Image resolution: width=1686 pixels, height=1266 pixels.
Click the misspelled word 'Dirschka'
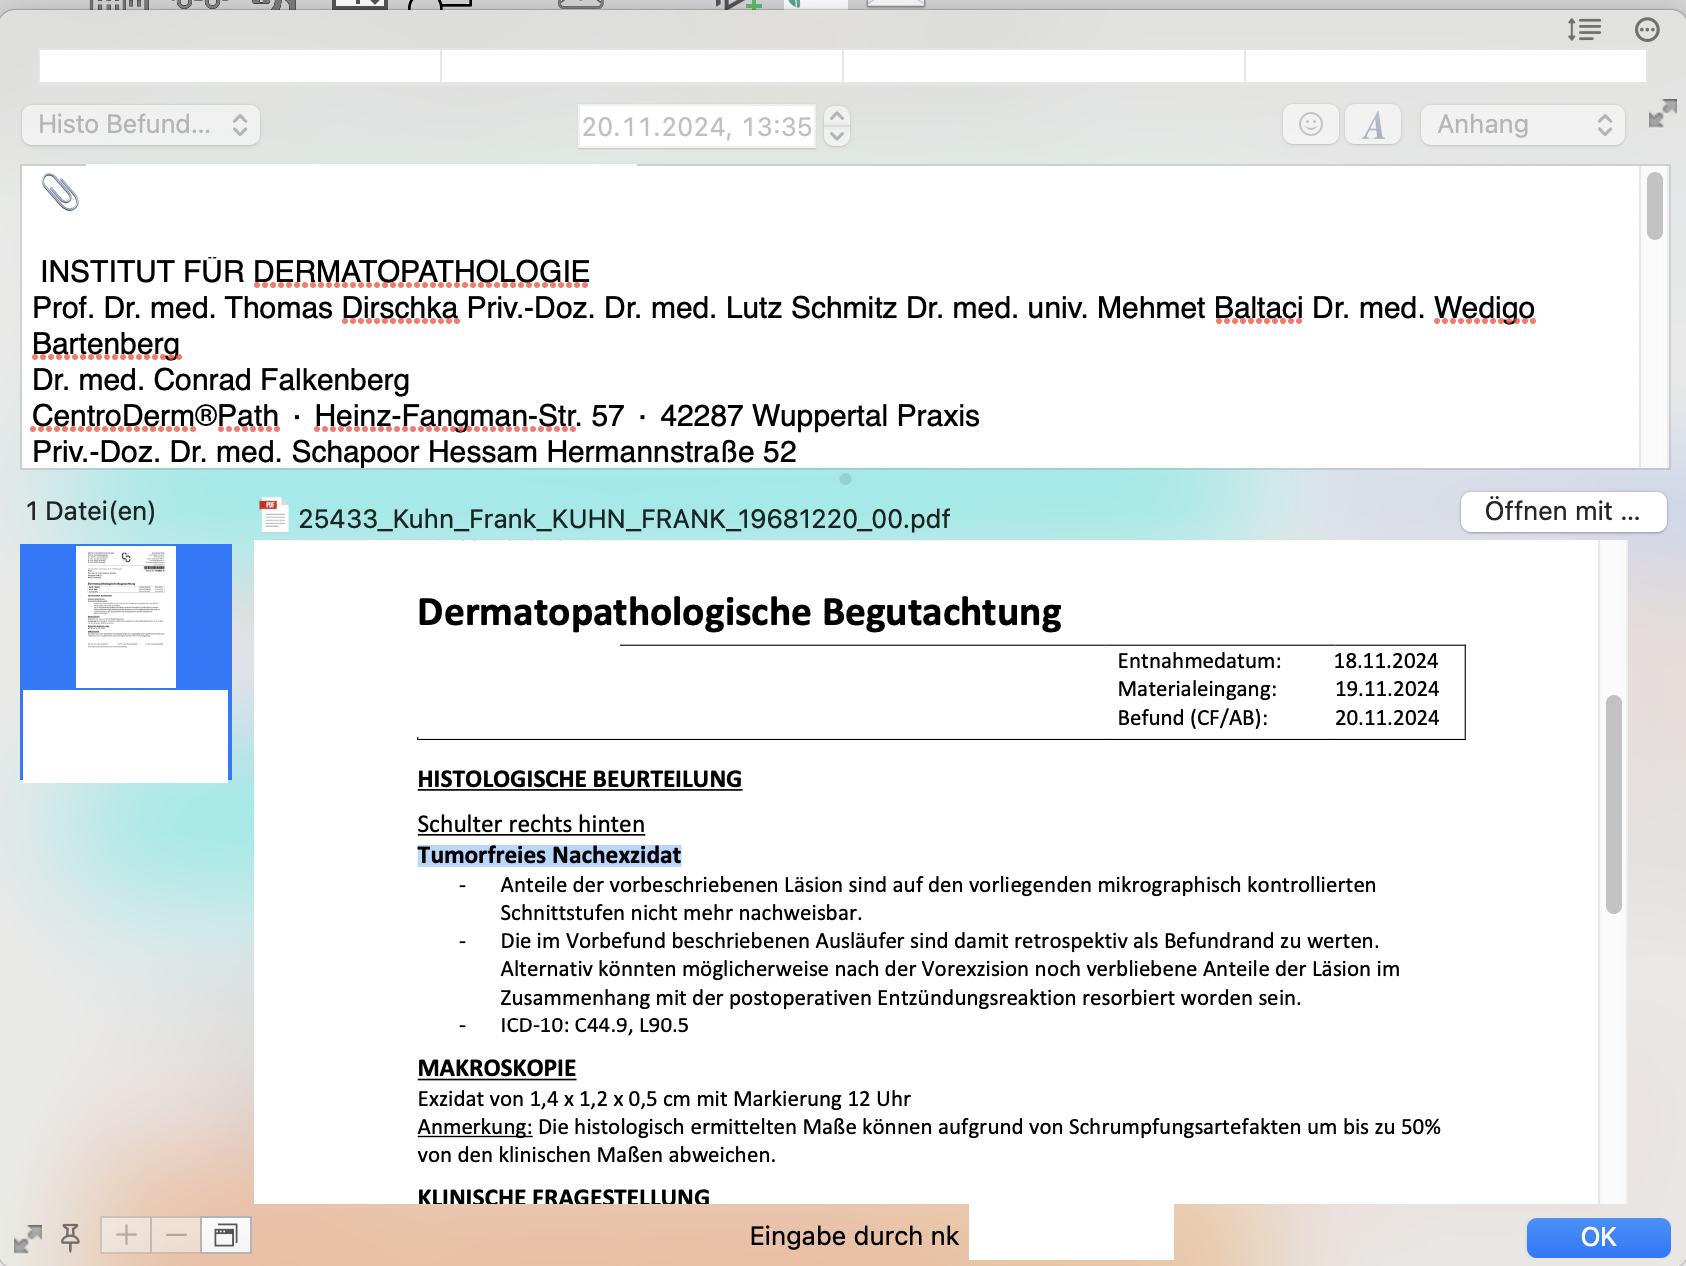click(400, 308)
